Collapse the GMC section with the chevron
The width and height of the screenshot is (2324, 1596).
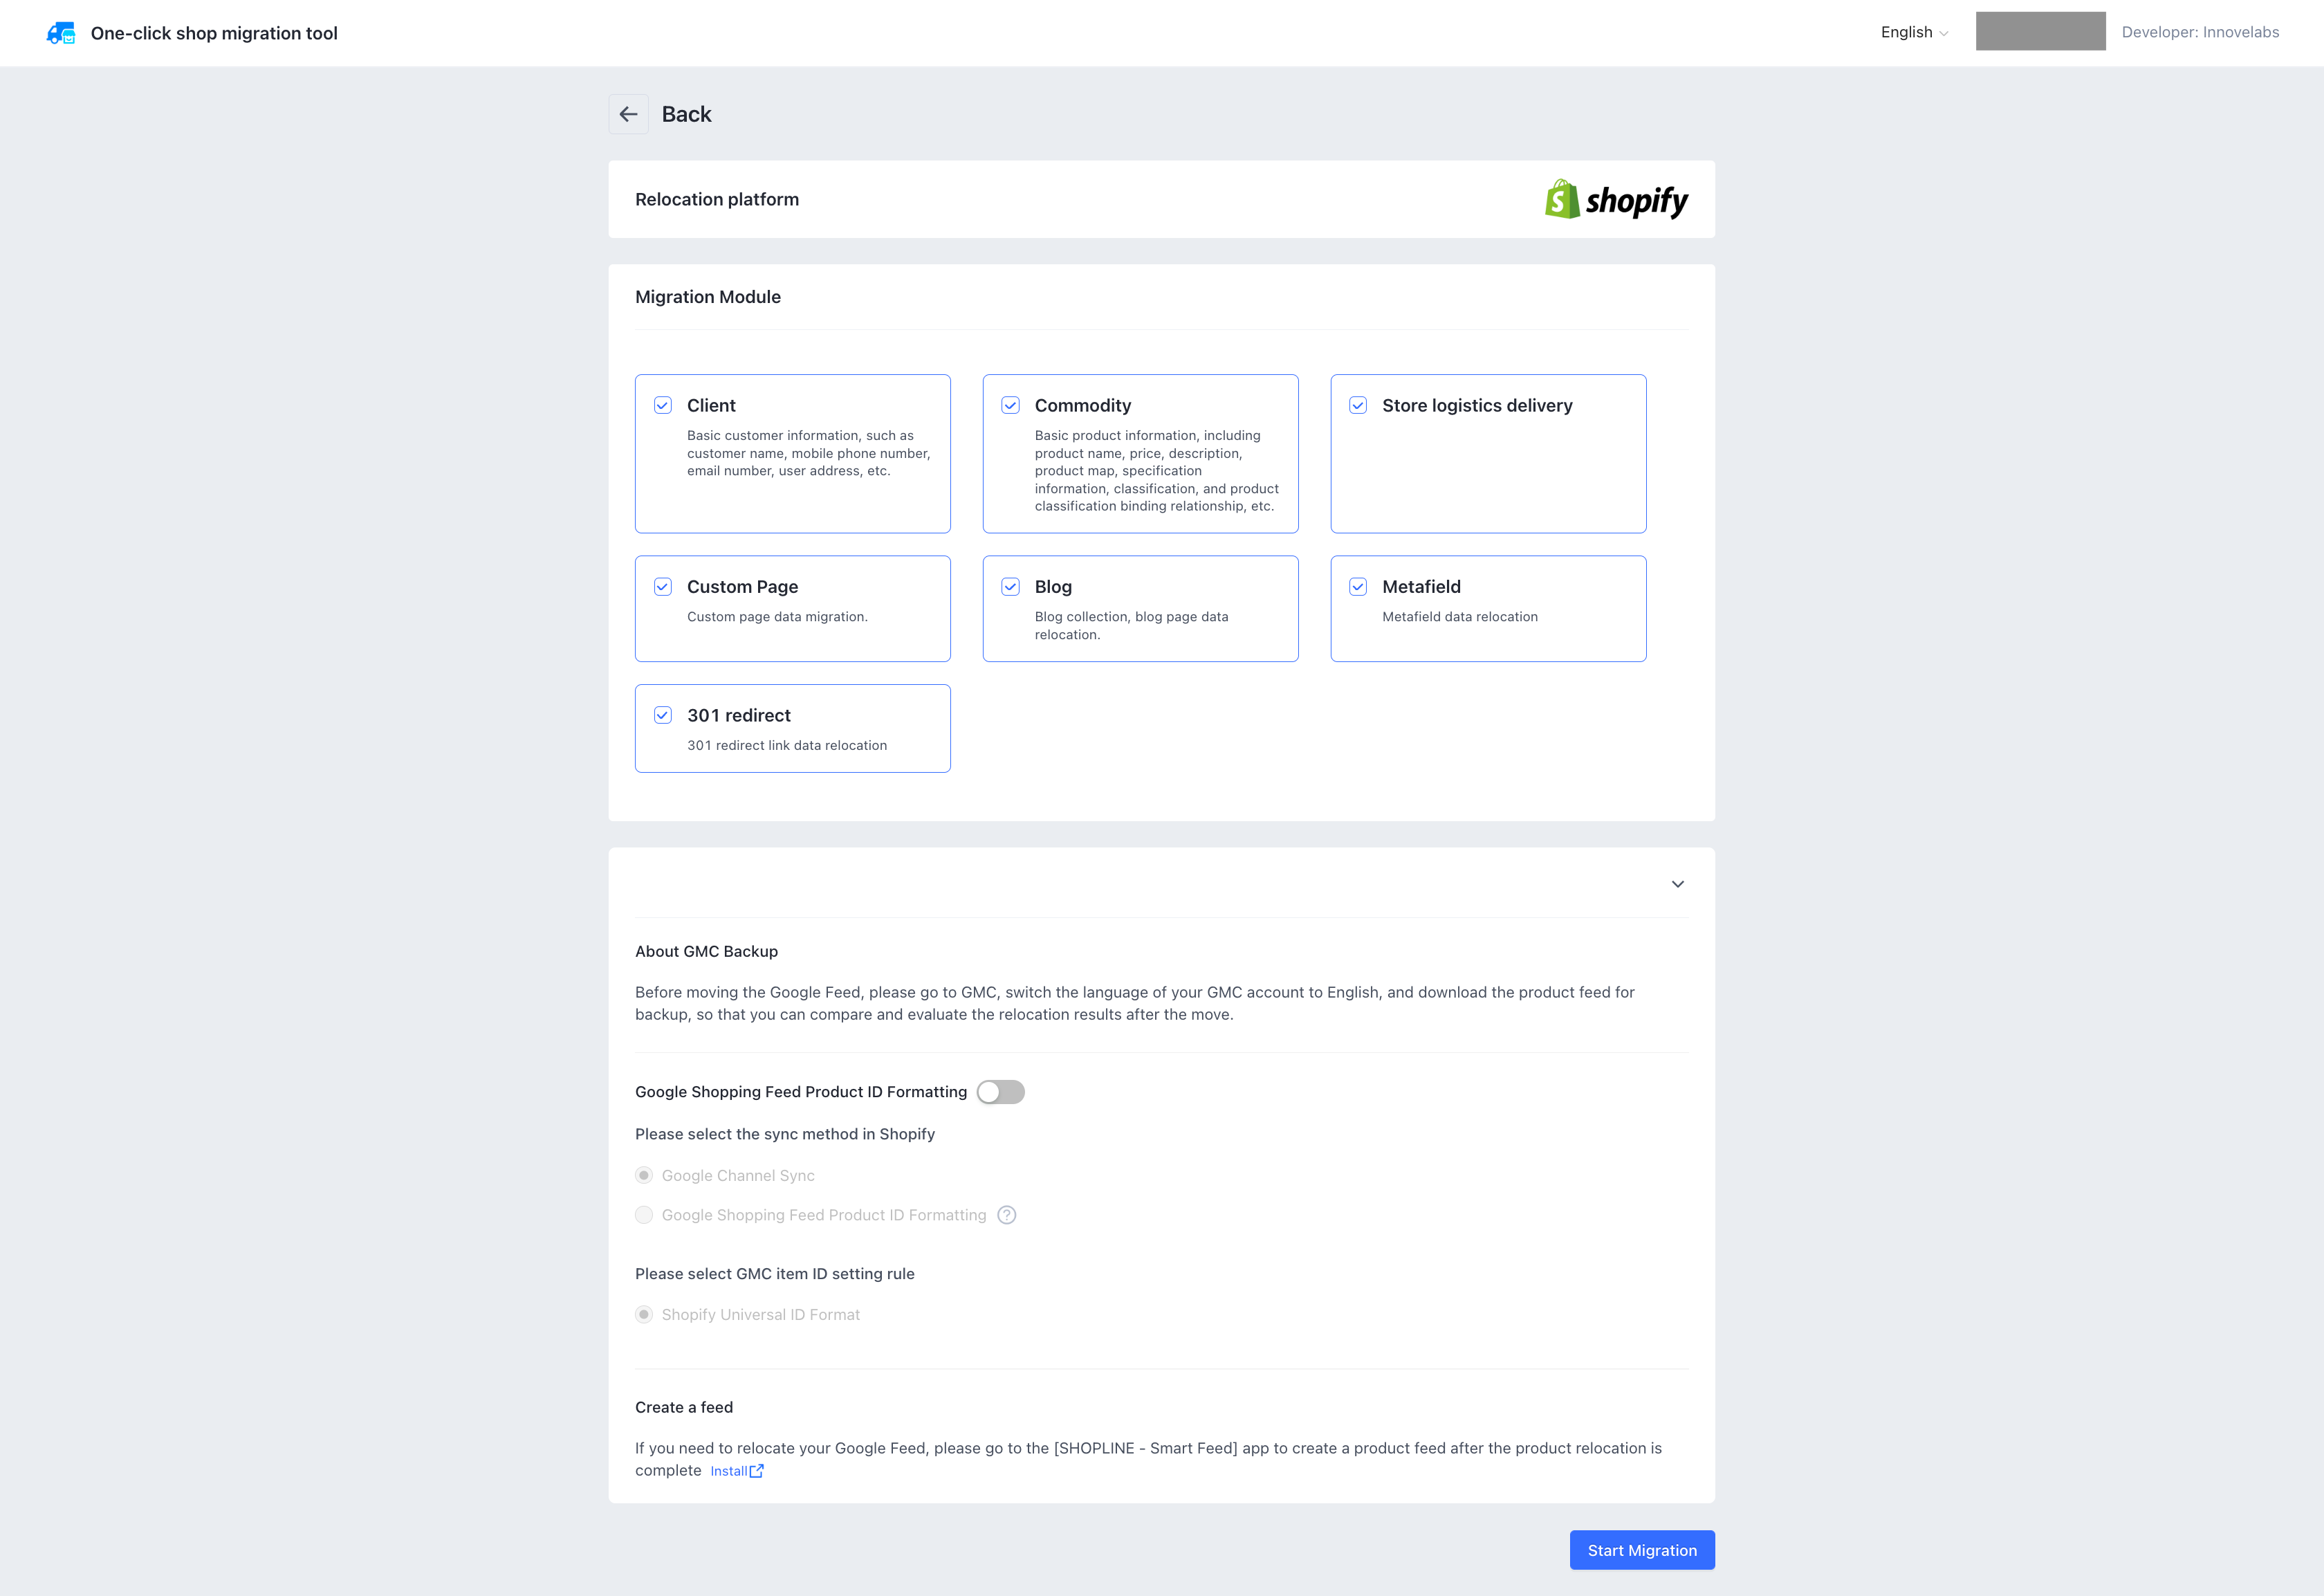click(1678, 884)
